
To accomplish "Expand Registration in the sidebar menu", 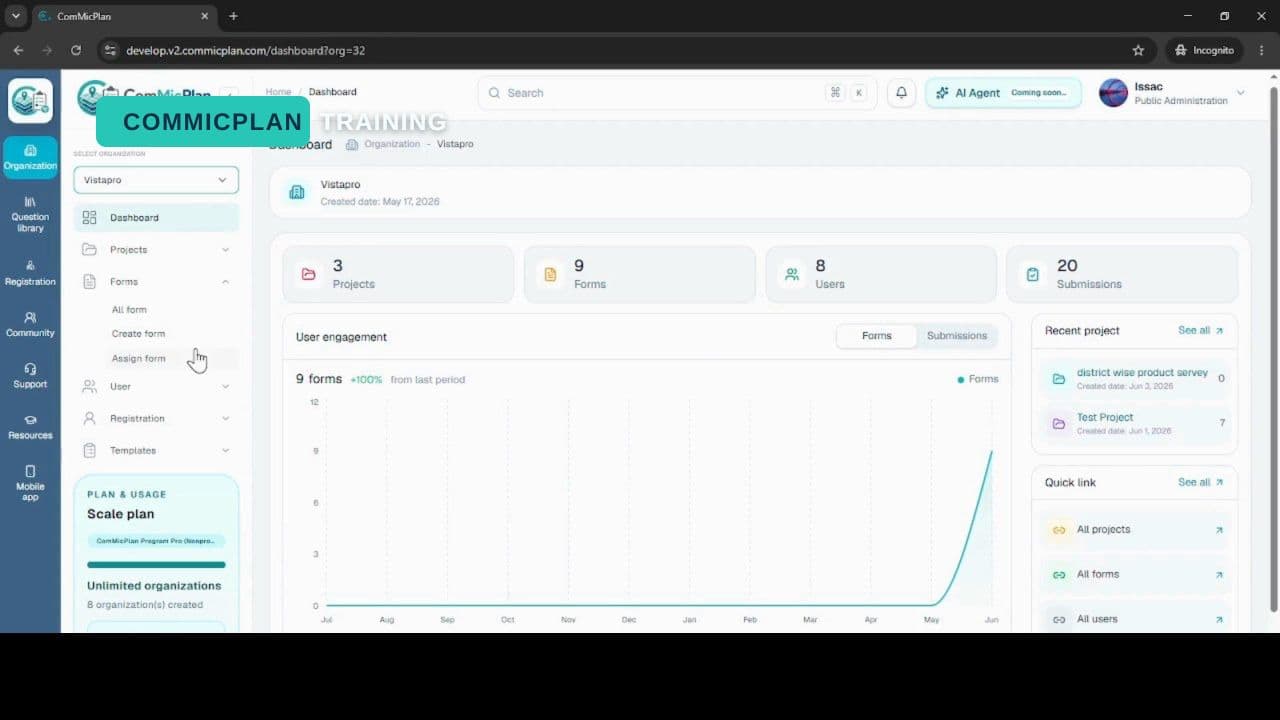I will coord(156,418).
